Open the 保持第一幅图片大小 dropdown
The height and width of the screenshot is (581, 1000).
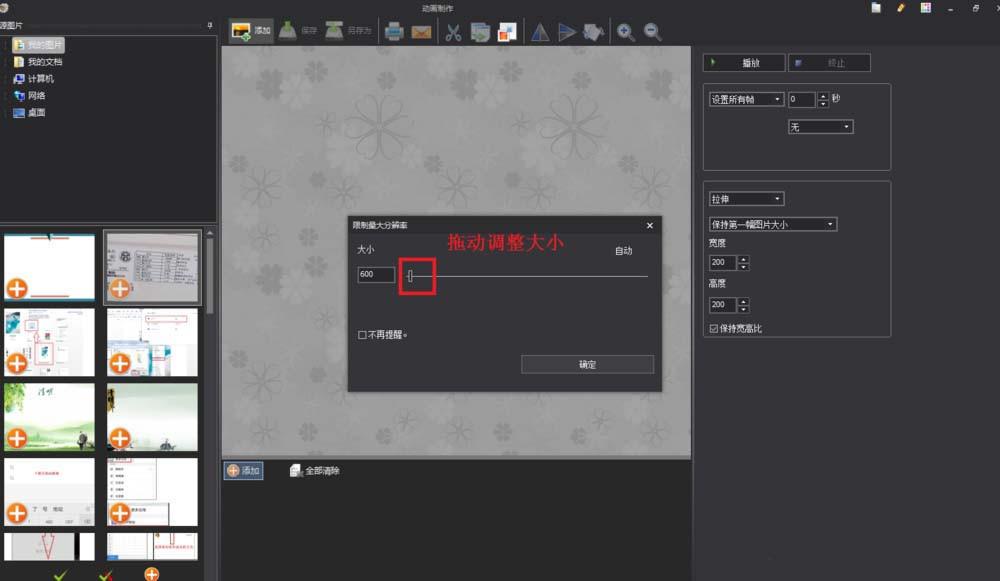pyautogui.click(x=773, y=223)
